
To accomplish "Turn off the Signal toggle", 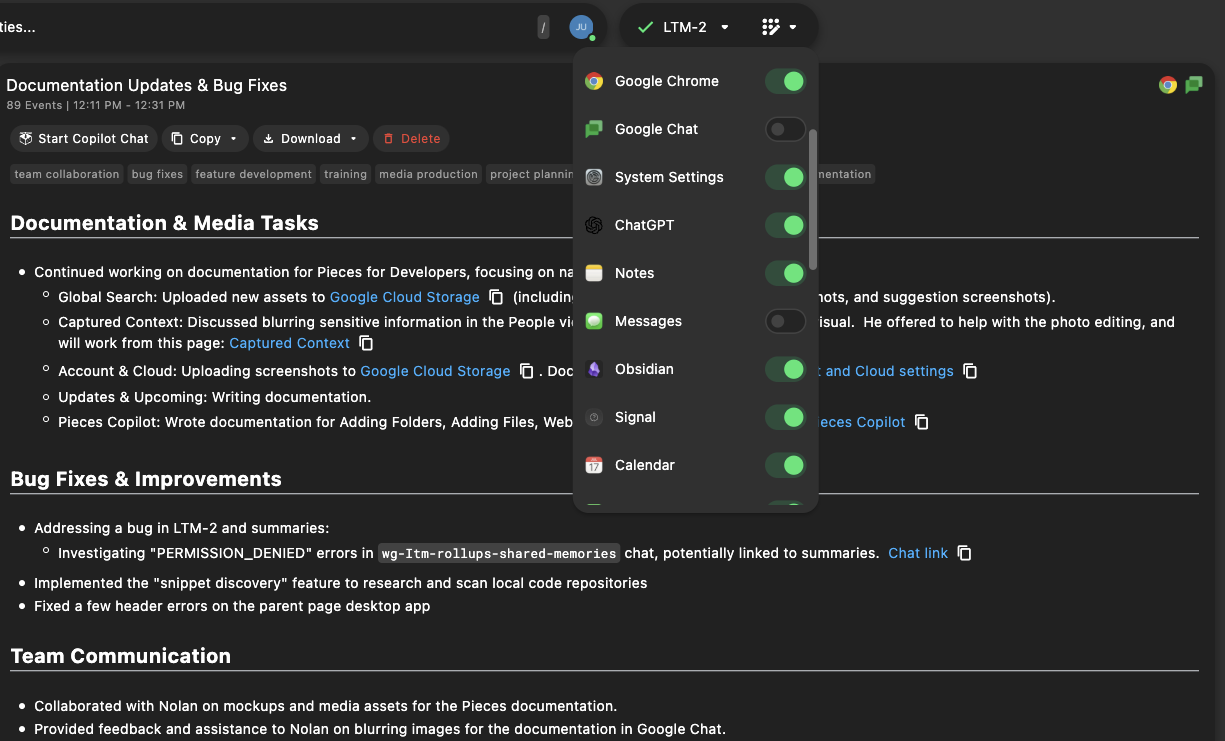I will click(x=785, y=417).
